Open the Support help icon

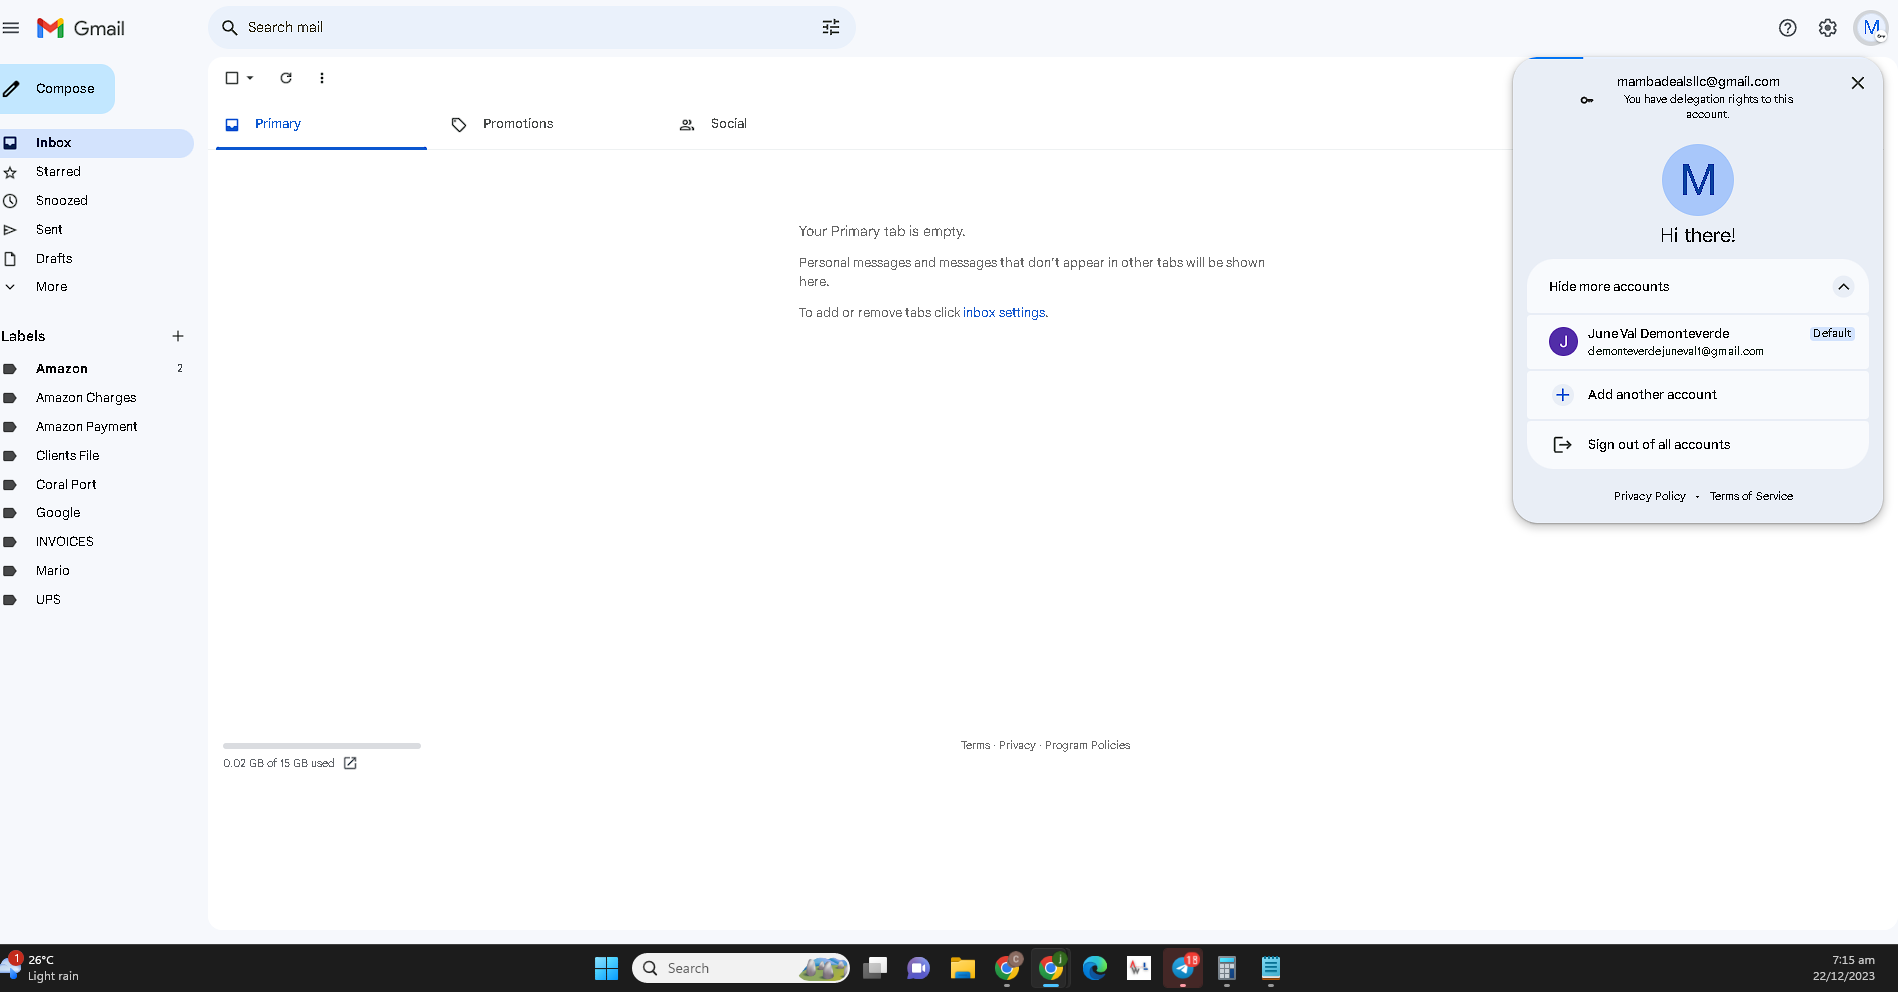coord(1788,28)
